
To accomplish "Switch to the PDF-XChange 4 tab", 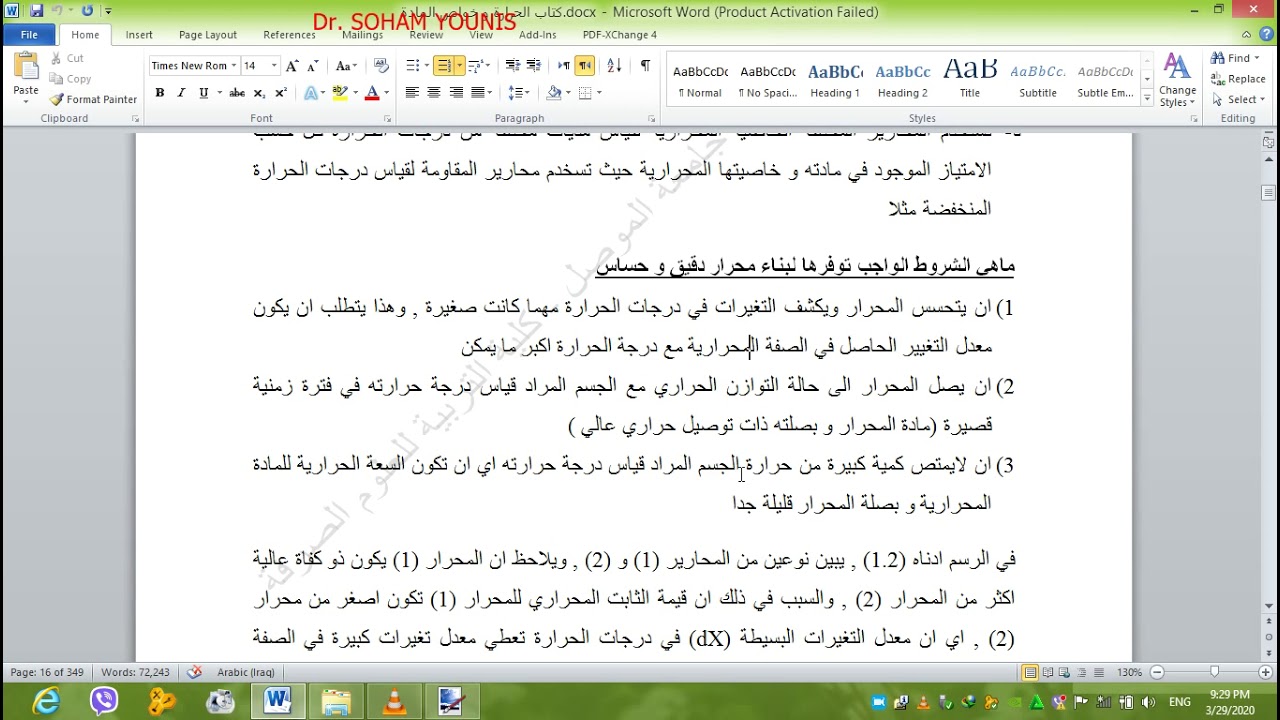I will click(620, 34).
